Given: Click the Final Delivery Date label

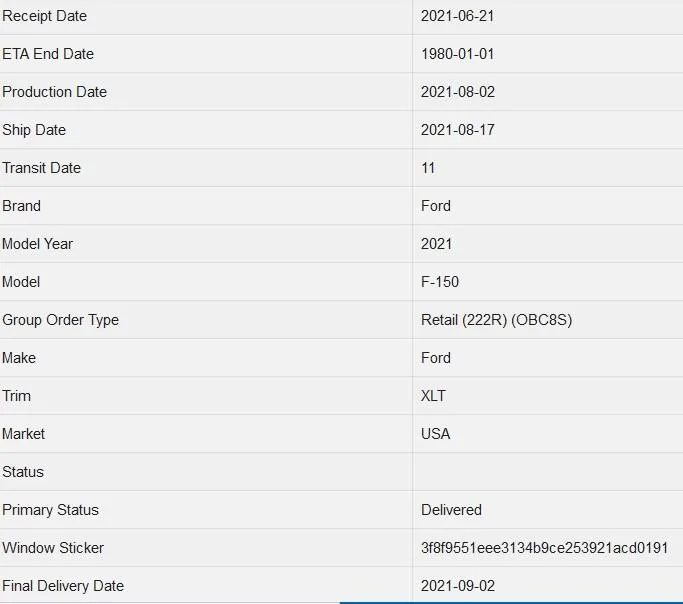Looking at the screenshot, I should (x=63, y=586).
